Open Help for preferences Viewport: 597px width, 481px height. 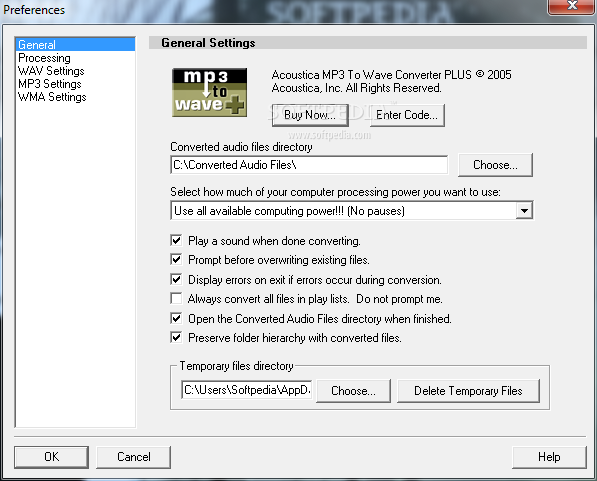tap(549, 457)
